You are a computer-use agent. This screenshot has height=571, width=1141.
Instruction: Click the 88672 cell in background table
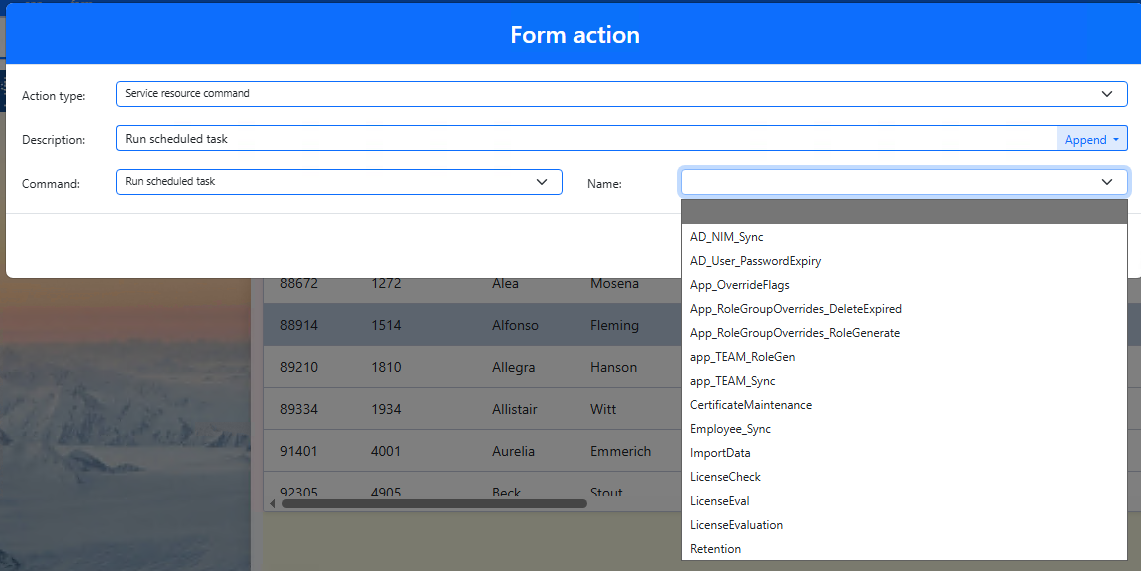pyautogui.click(x=299, y=284)
